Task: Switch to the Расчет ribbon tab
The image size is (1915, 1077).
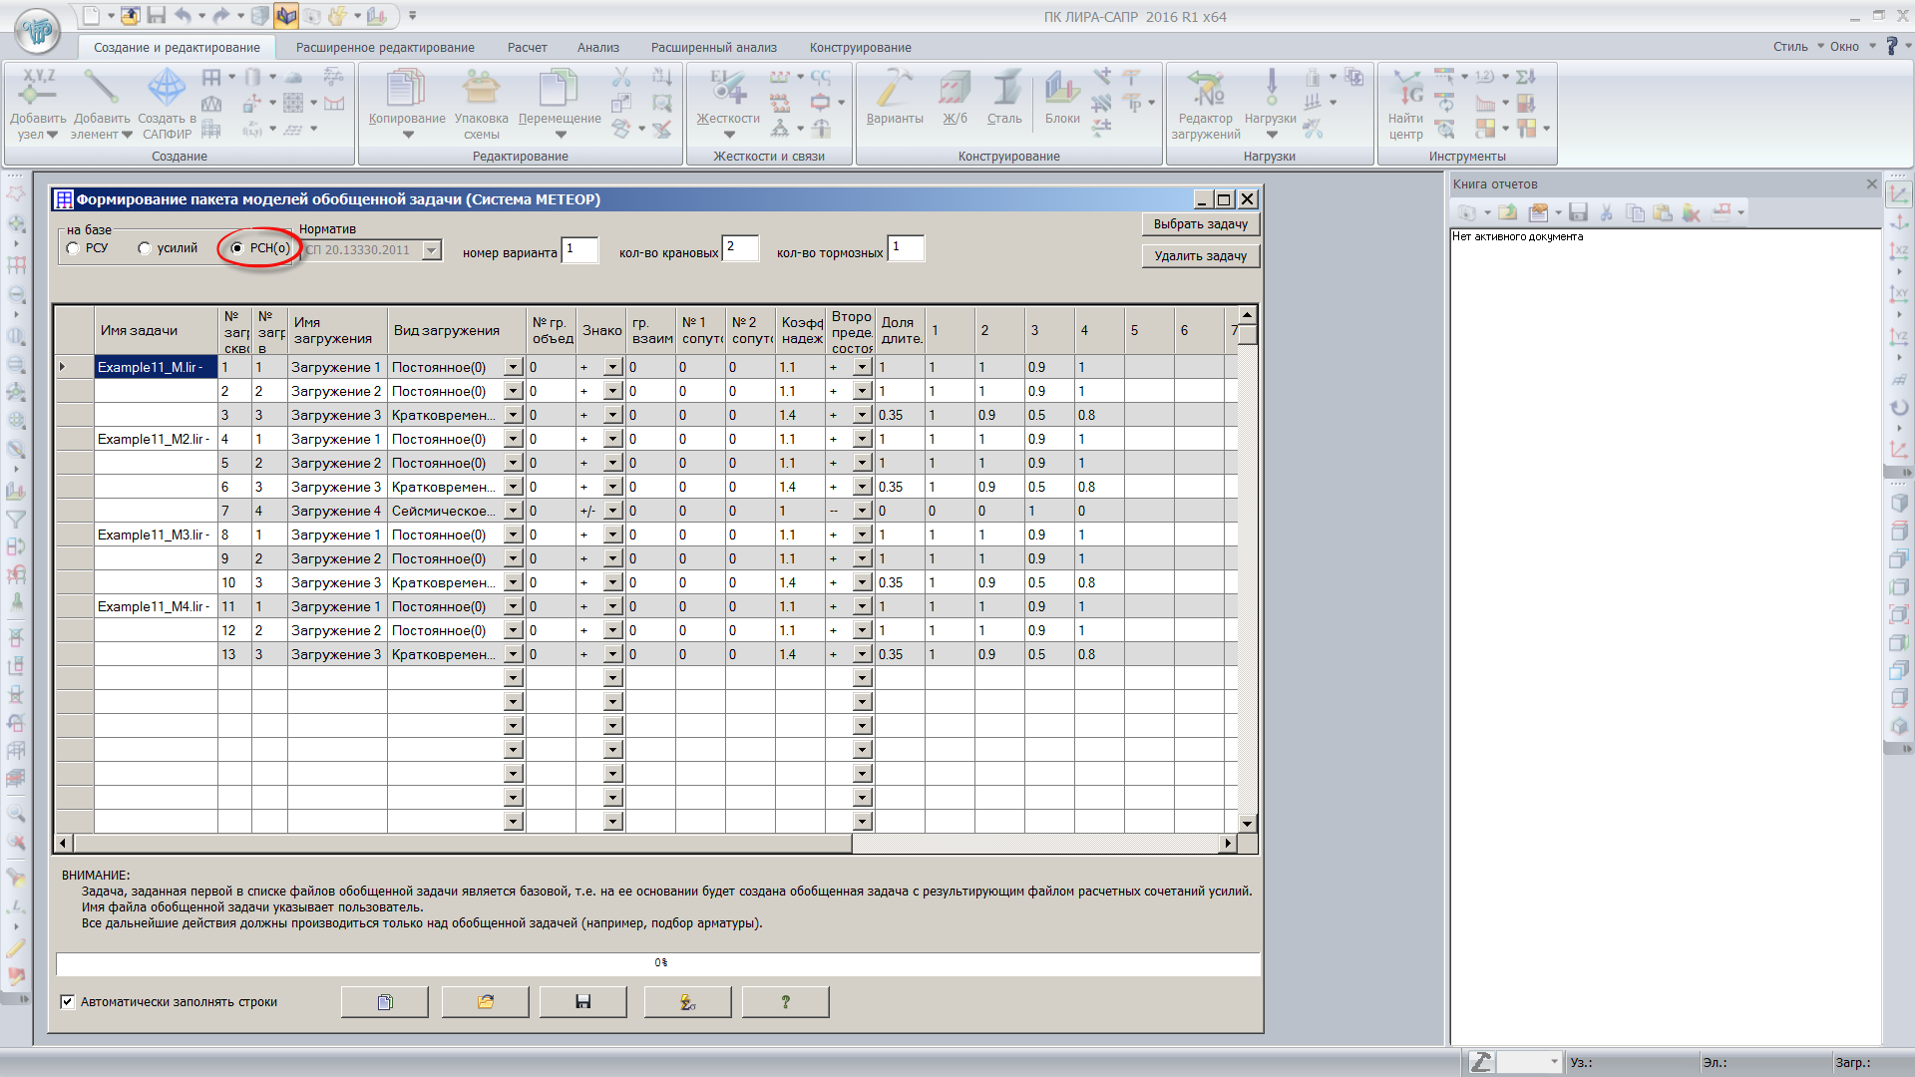Action: tap(526, 47)
